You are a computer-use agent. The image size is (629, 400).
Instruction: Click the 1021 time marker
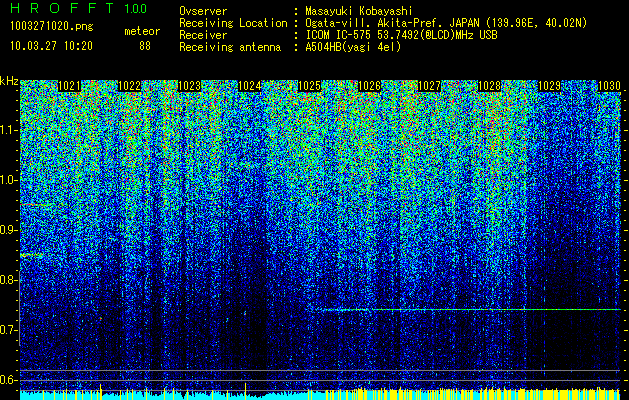[69, 86]
